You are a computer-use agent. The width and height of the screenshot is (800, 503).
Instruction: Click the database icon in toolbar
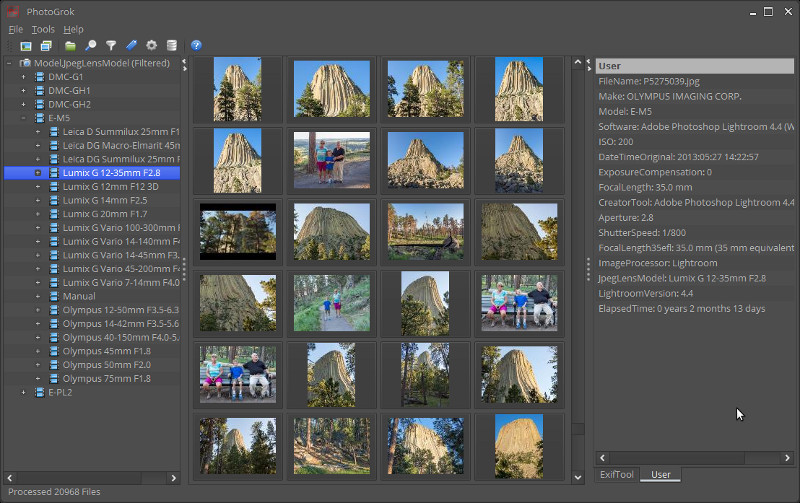pos(172,46)
